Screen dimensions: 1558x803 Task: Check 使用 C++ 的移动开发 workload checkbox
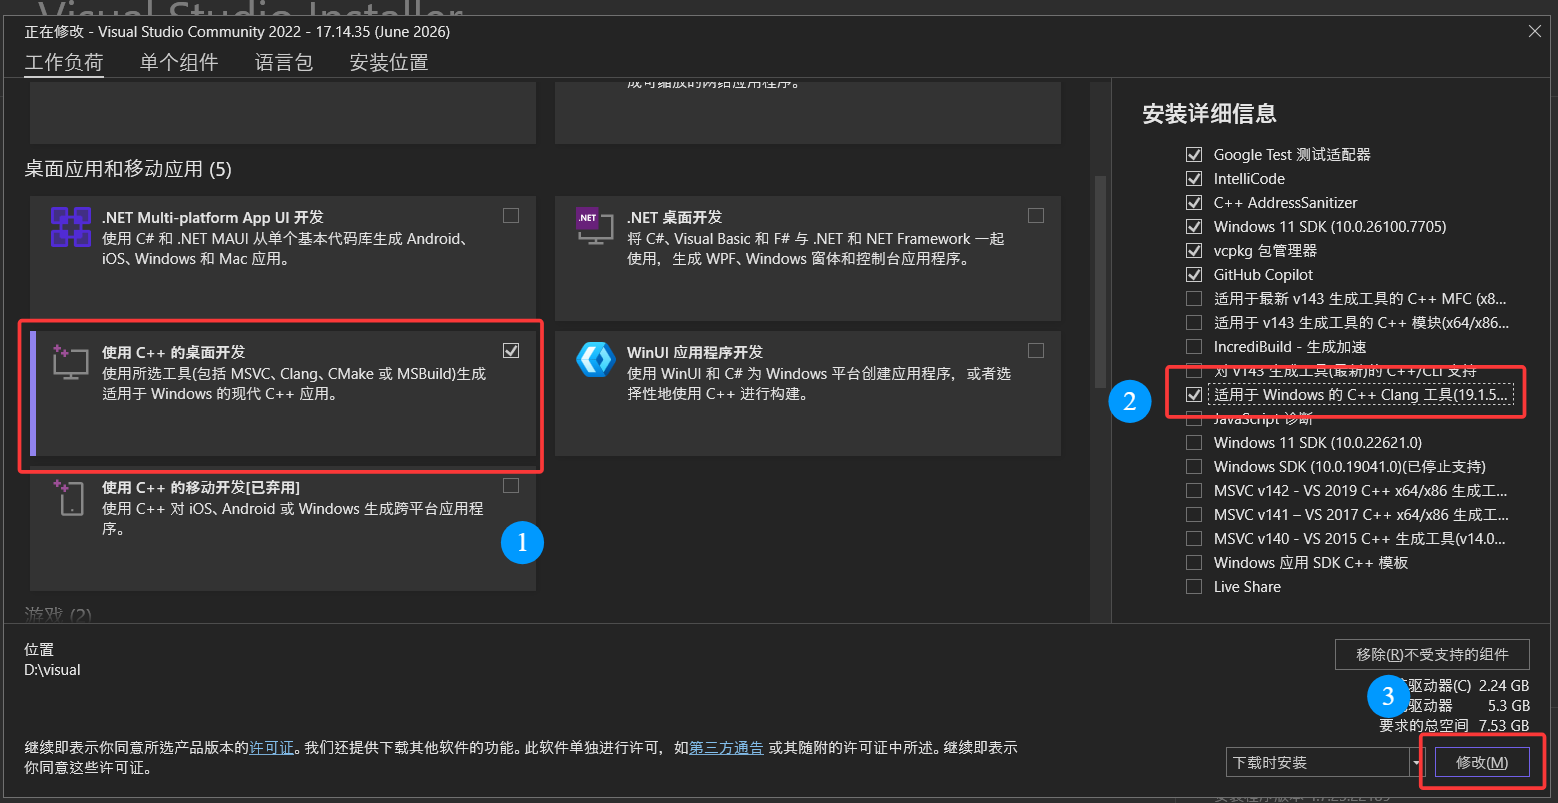tap(511, 485)
